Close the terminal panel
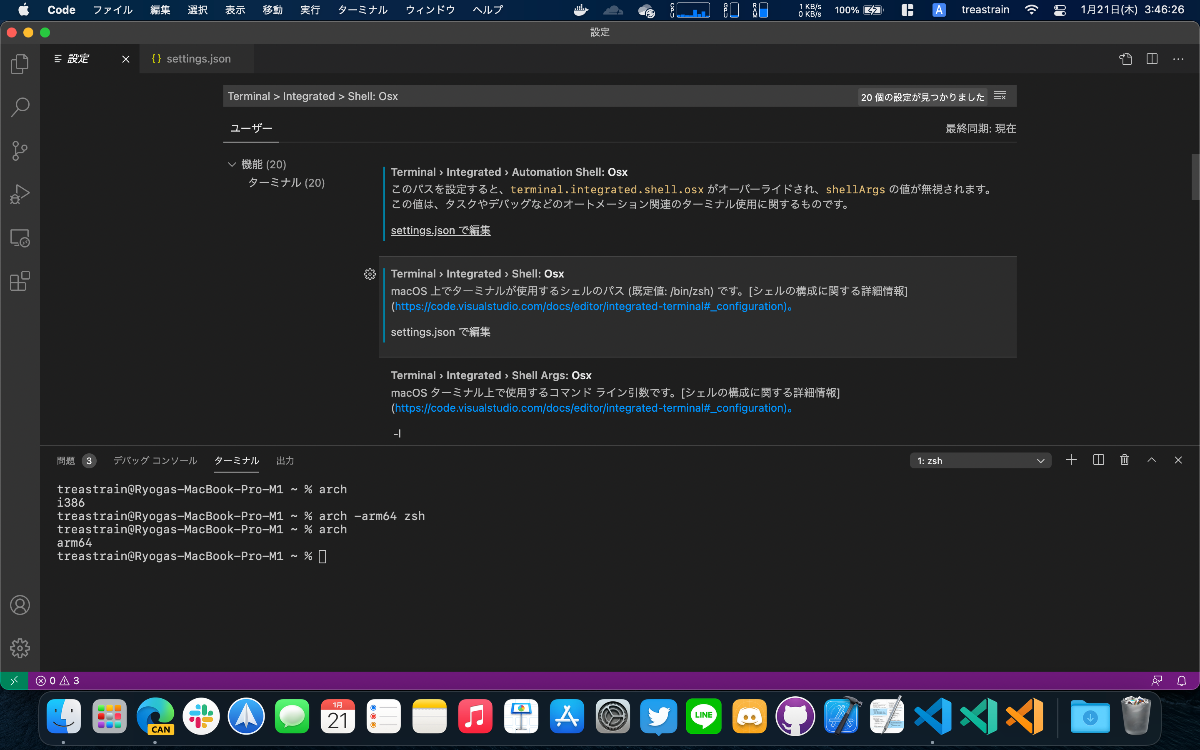Image resolution: width=1200 pixels, height=750 pixels. [1177, 460]
